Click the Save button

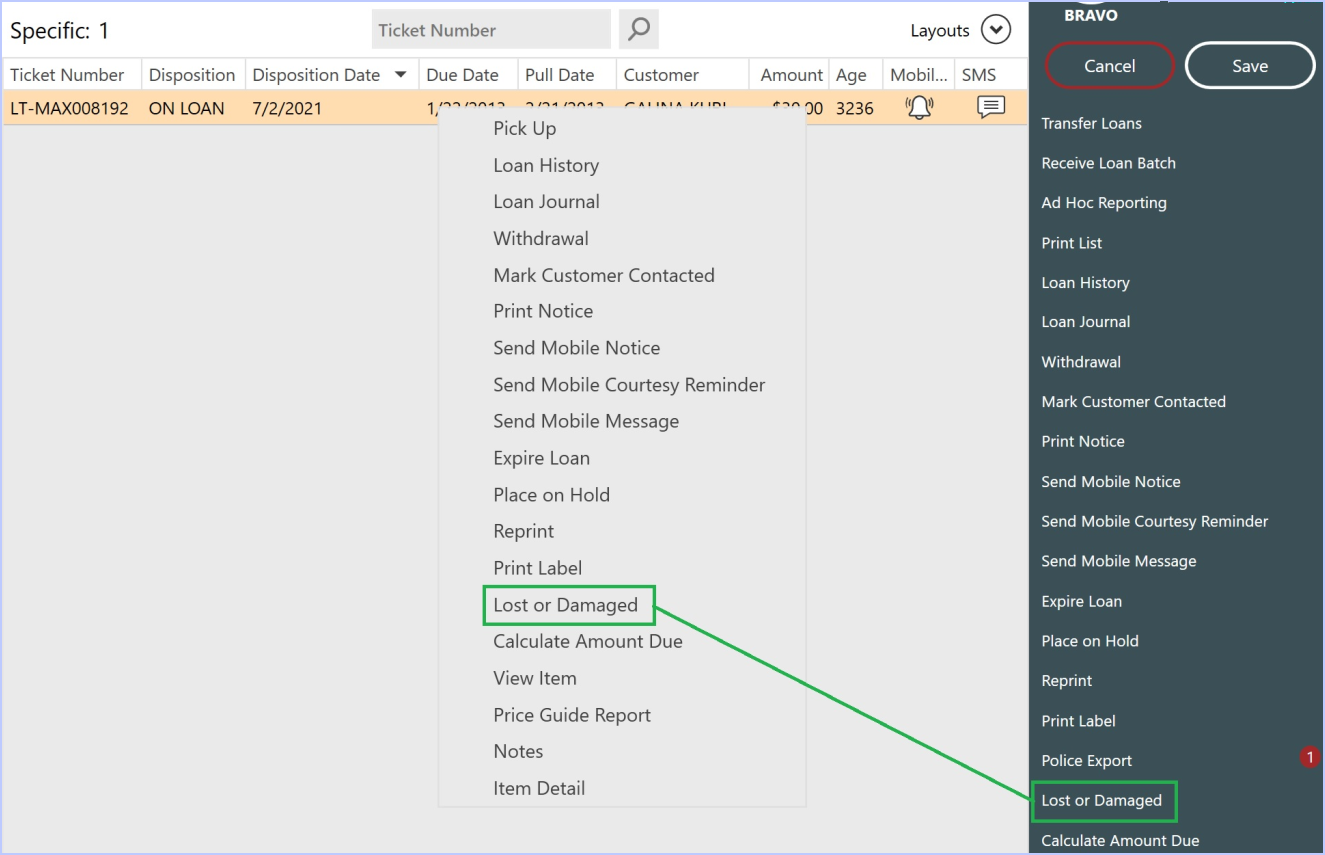[1250, 66]
